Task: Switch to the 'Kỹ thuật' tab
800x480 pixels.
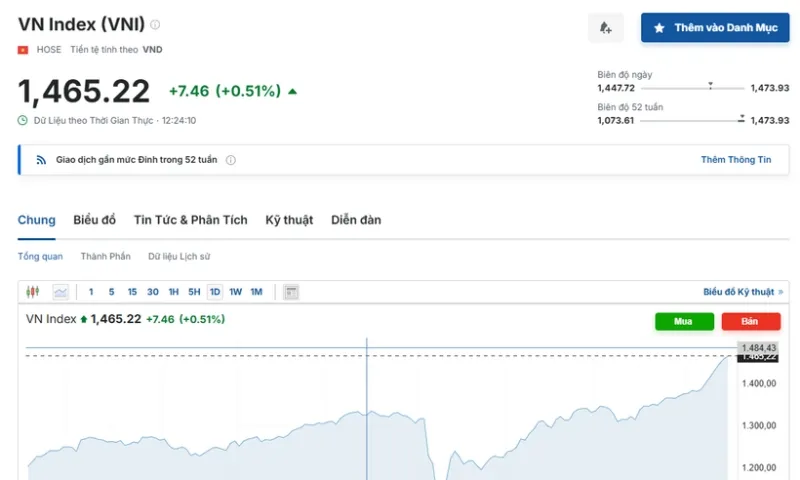Action: (x=289, y=220)
